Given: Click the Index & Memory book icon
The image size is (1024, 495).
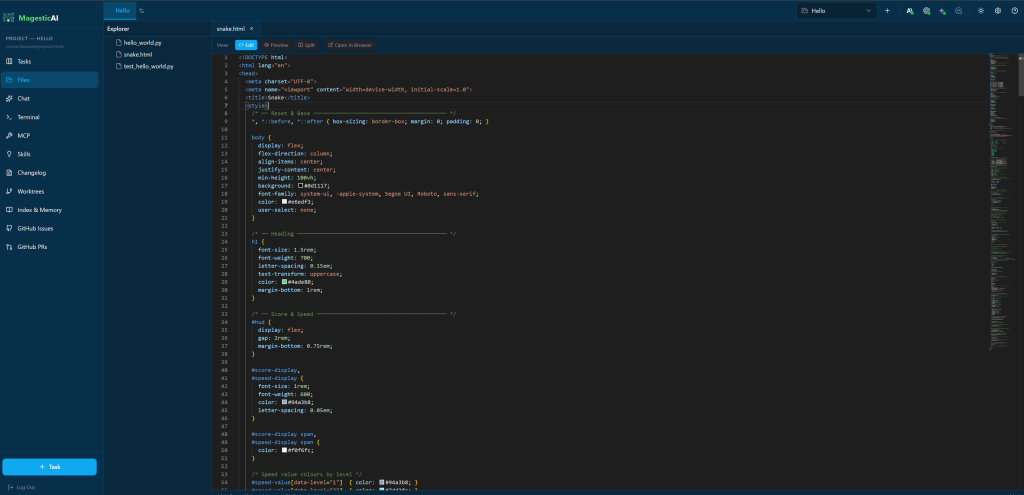Looking at the screenshot, I should pos(9,210).
